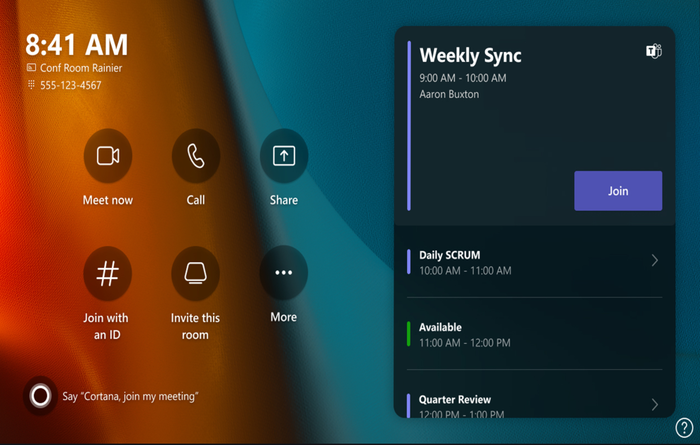The width and height of the screenshot is (700, 445).
Task: Click the 'Cortana, join my meeting' prompt text
Action: (130, 396)
